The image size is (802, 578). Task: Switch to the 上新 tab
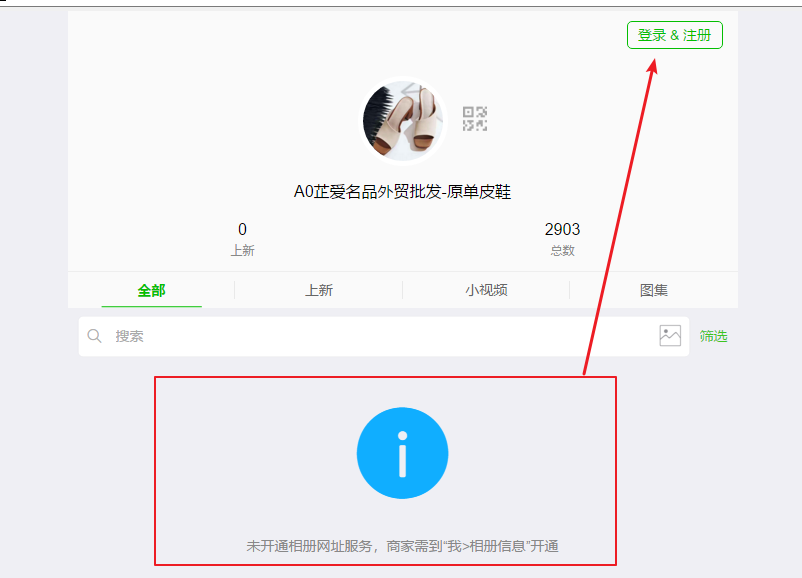[319, 291]
